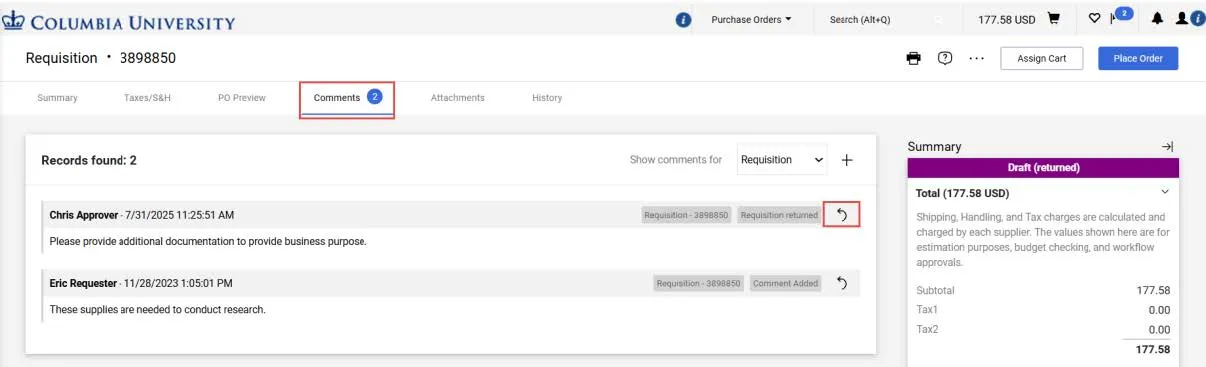This screenshot has width=1206, height=367.
Task: Open the shopping cart icon
Action: tap(1053, 19)
